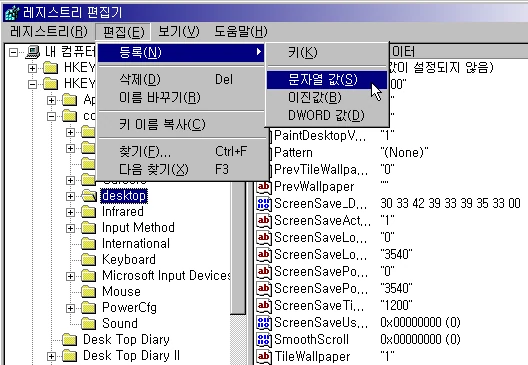The height and width of the screenshot is (365, 528).
Task: Expand Microsoft Input Devices key
Action: click(x=70, y=276)
